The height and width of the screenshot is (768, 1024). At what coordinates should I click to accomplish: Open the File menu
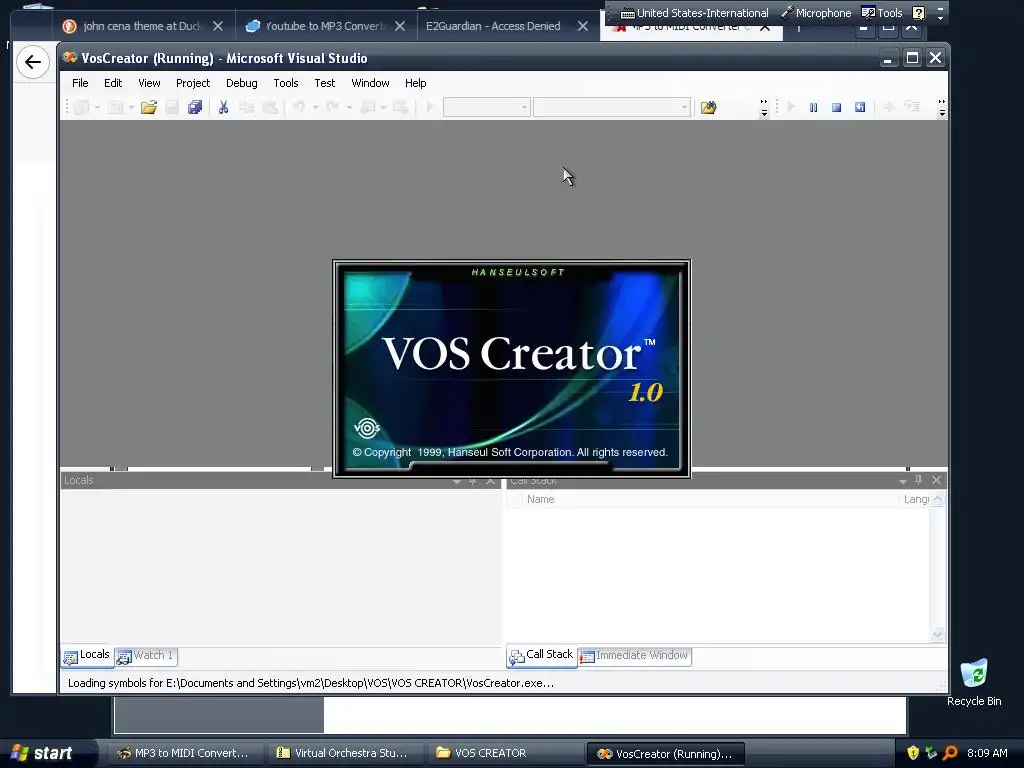click(80, 83)
